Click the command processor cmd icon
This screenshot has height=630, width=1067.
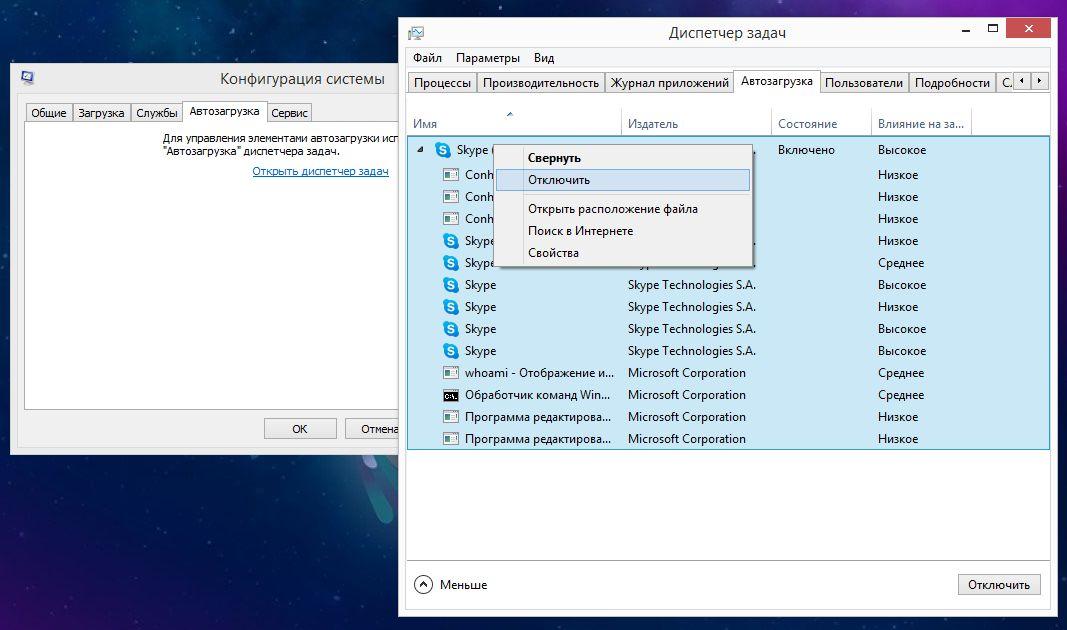pos(450,395)
